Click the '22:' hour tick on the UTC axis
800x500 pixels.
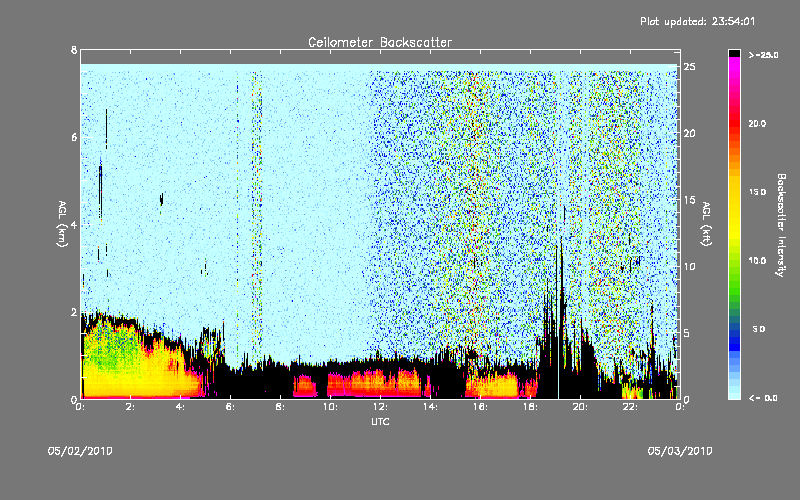pyautogui.click(x=631, y=407)
